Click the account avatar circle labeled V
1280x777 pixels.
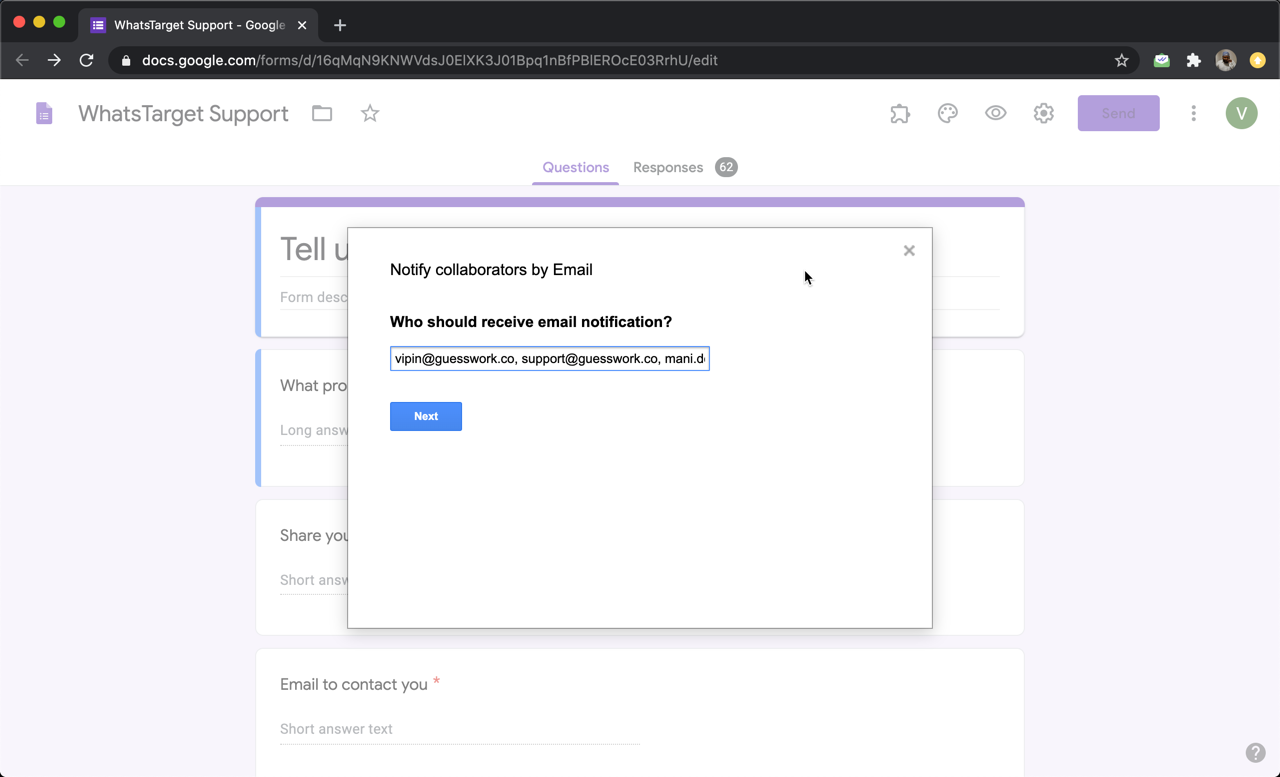click(1241, 113)
